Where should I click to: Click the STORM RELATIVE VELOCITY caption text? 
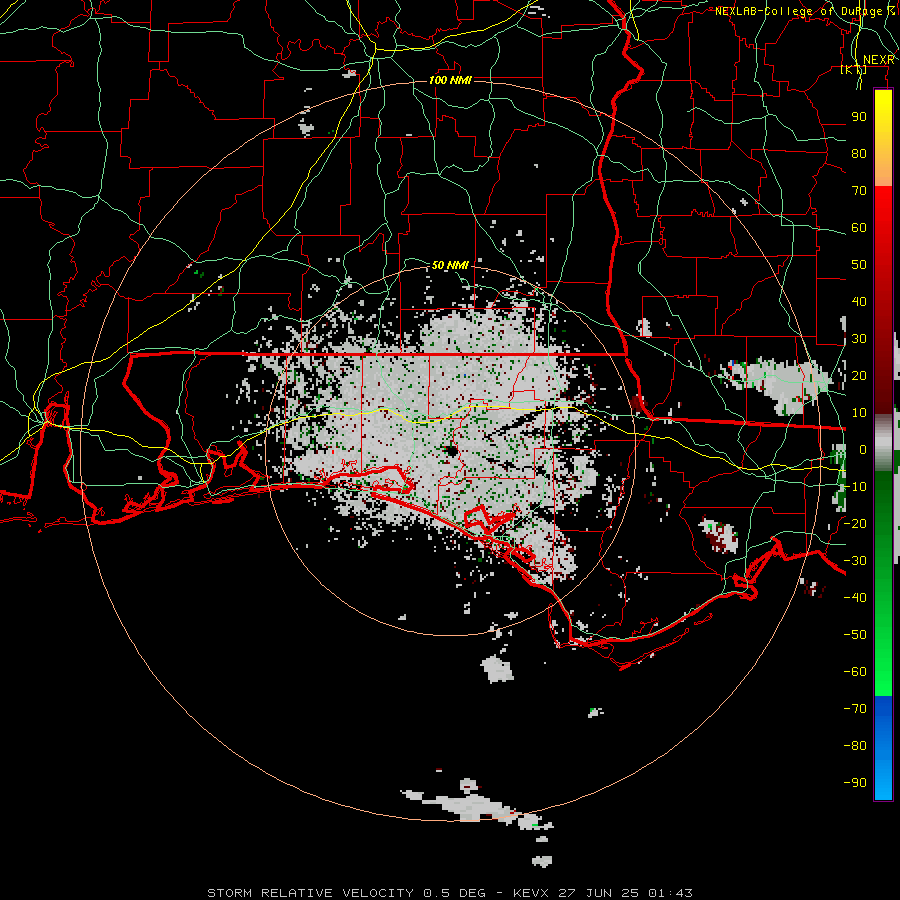[310, 893]
